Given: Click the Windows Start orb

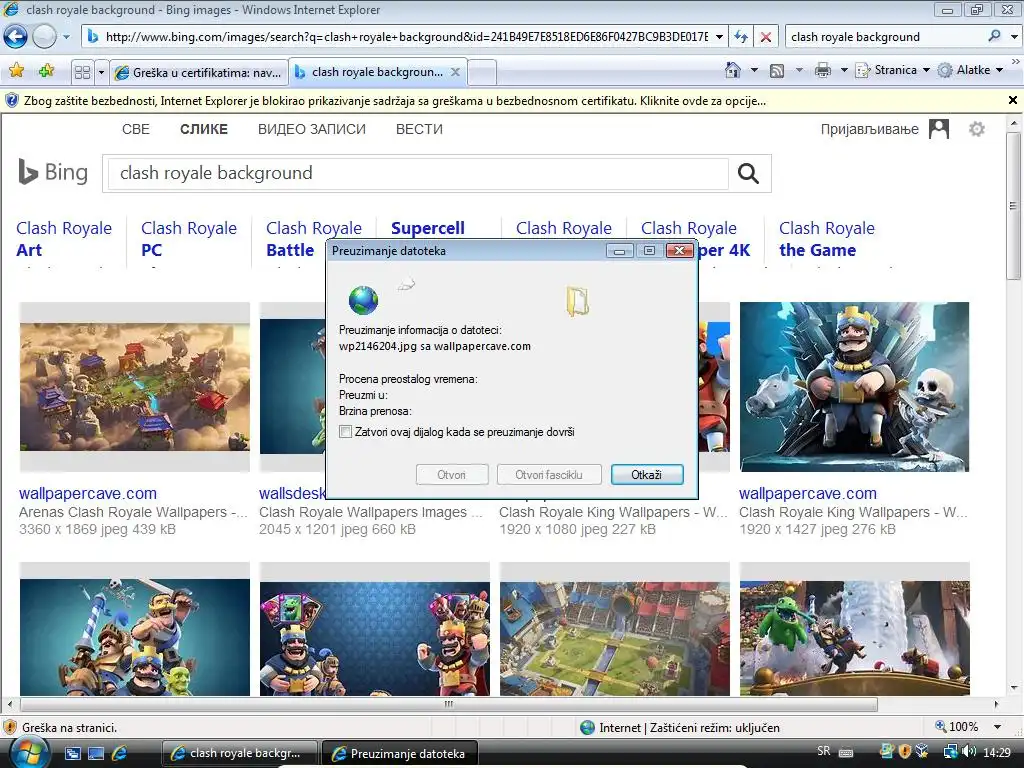Looking at the screenshot, I should click(28, 752).
